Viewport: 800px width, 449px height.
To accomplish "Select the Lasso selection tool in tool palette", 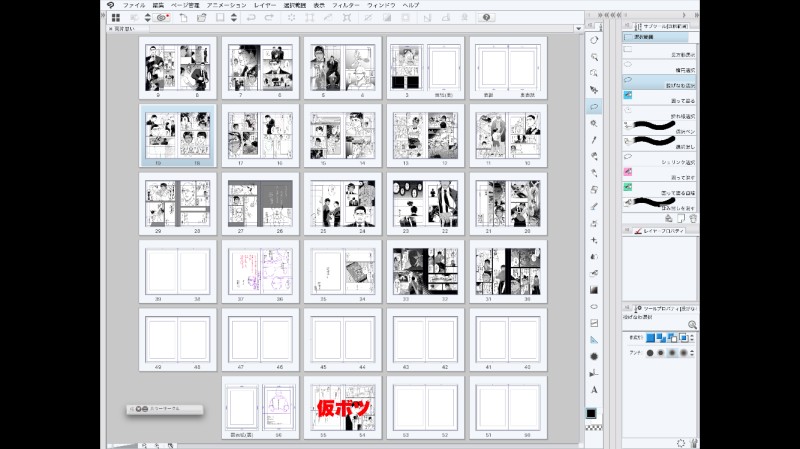I will tap(594, 107).
